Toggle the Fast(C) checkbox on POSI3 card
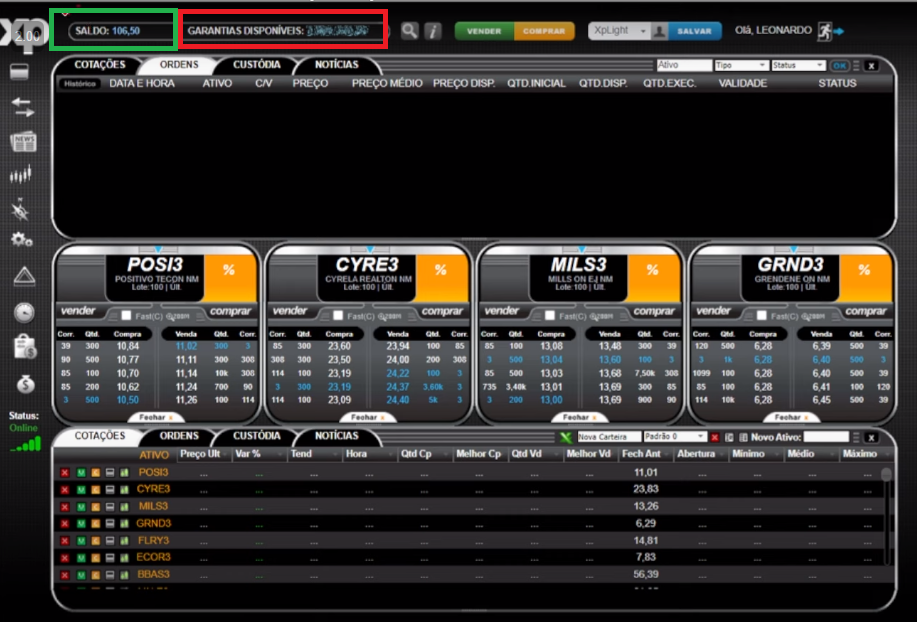 pos(127,315)
